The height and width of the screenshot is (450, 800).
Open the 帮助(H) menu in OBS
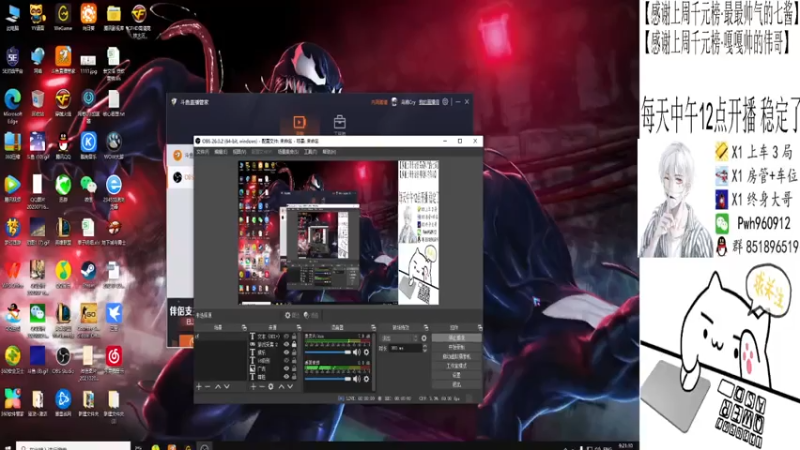pyautogui.click(x=329, y=152)
